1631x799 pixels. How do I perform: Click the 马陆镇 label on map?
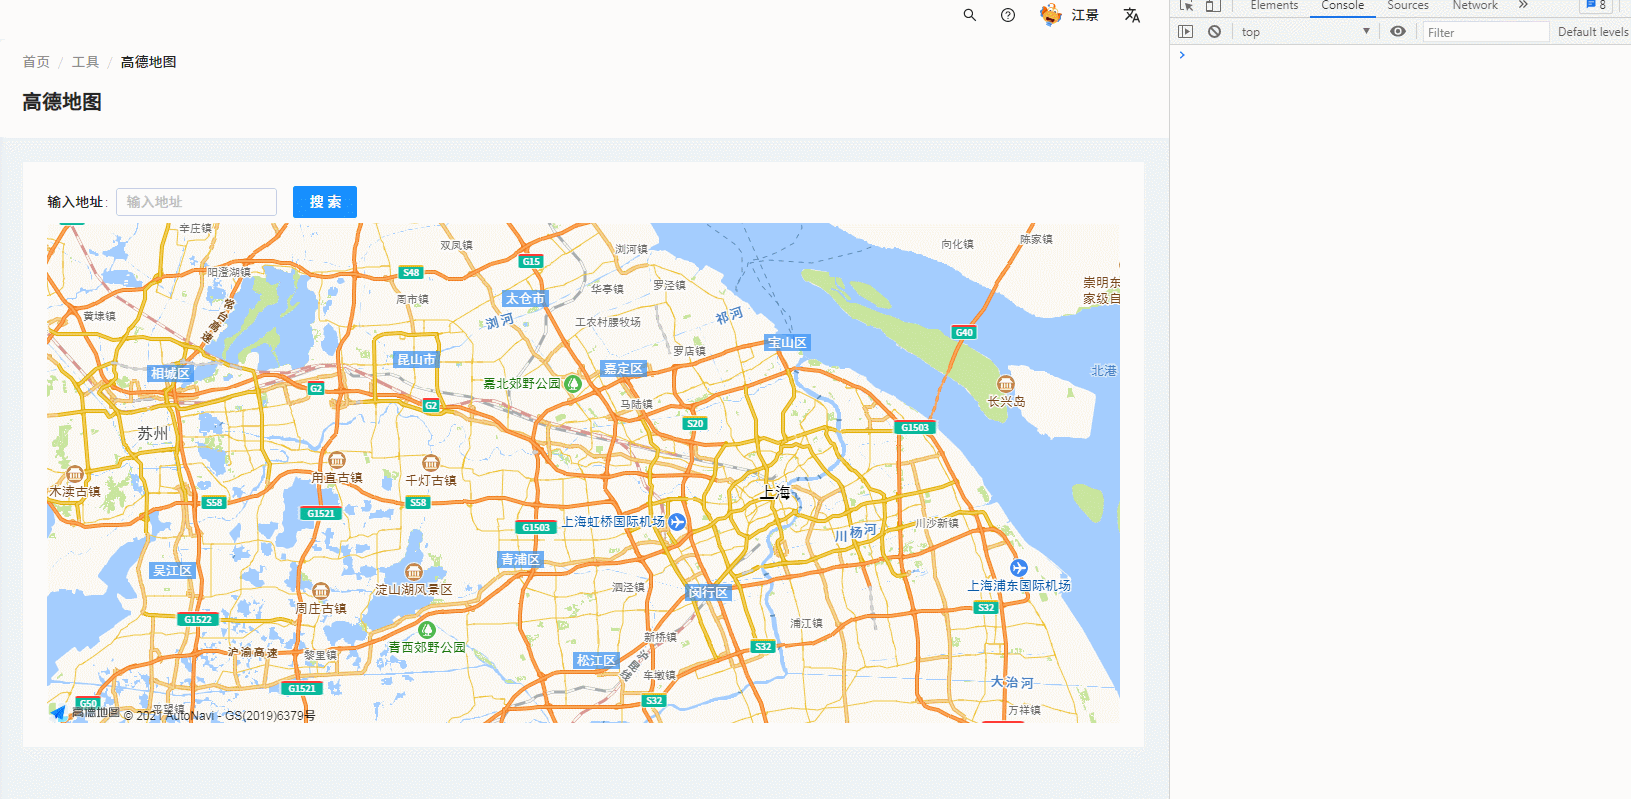[636, 404]
